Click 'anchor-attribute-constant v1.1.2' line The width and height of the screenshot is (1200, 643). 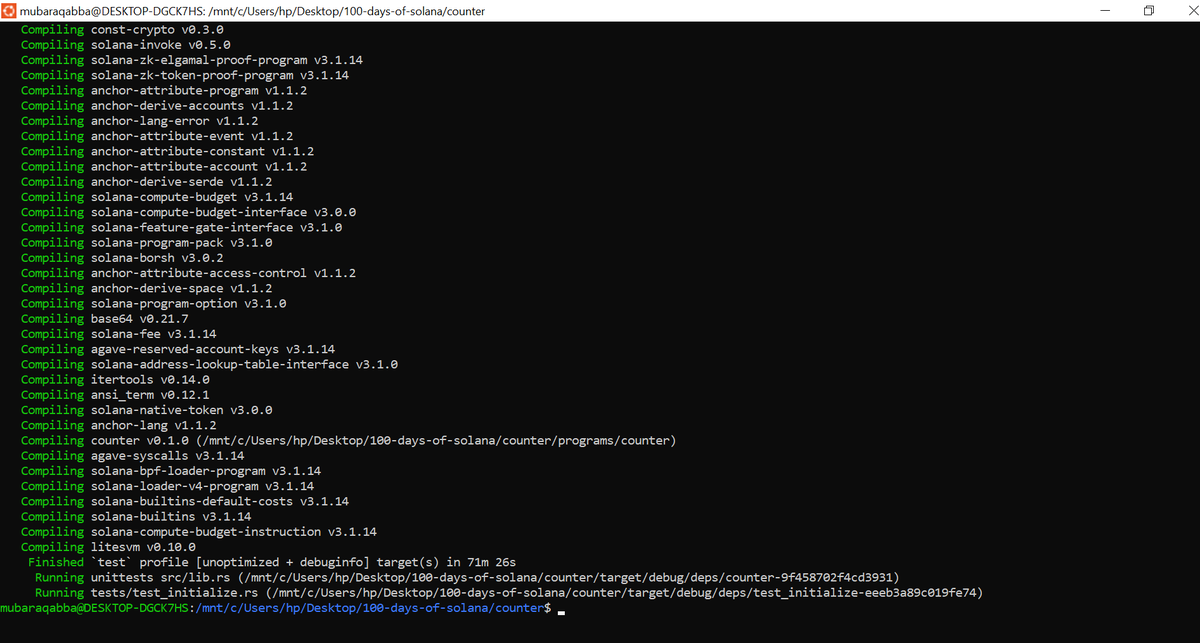[x=168, y=151]
